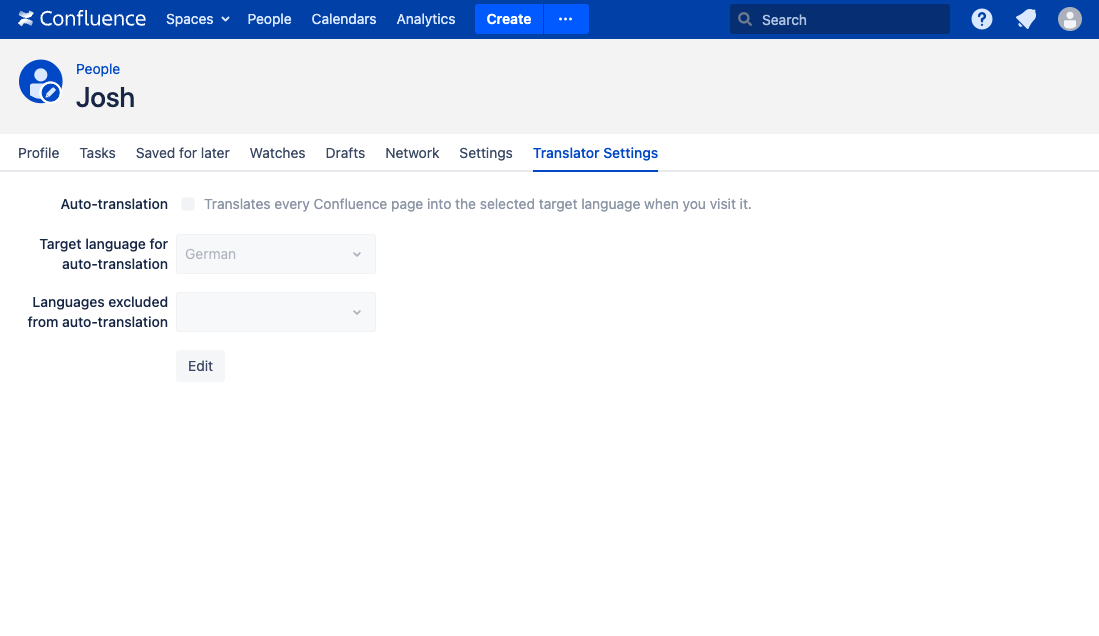Screen dimensions: 1099x636
Task: Open the Languages excluded from auto-translation dropdown
Action: click(x=276, y=312)
